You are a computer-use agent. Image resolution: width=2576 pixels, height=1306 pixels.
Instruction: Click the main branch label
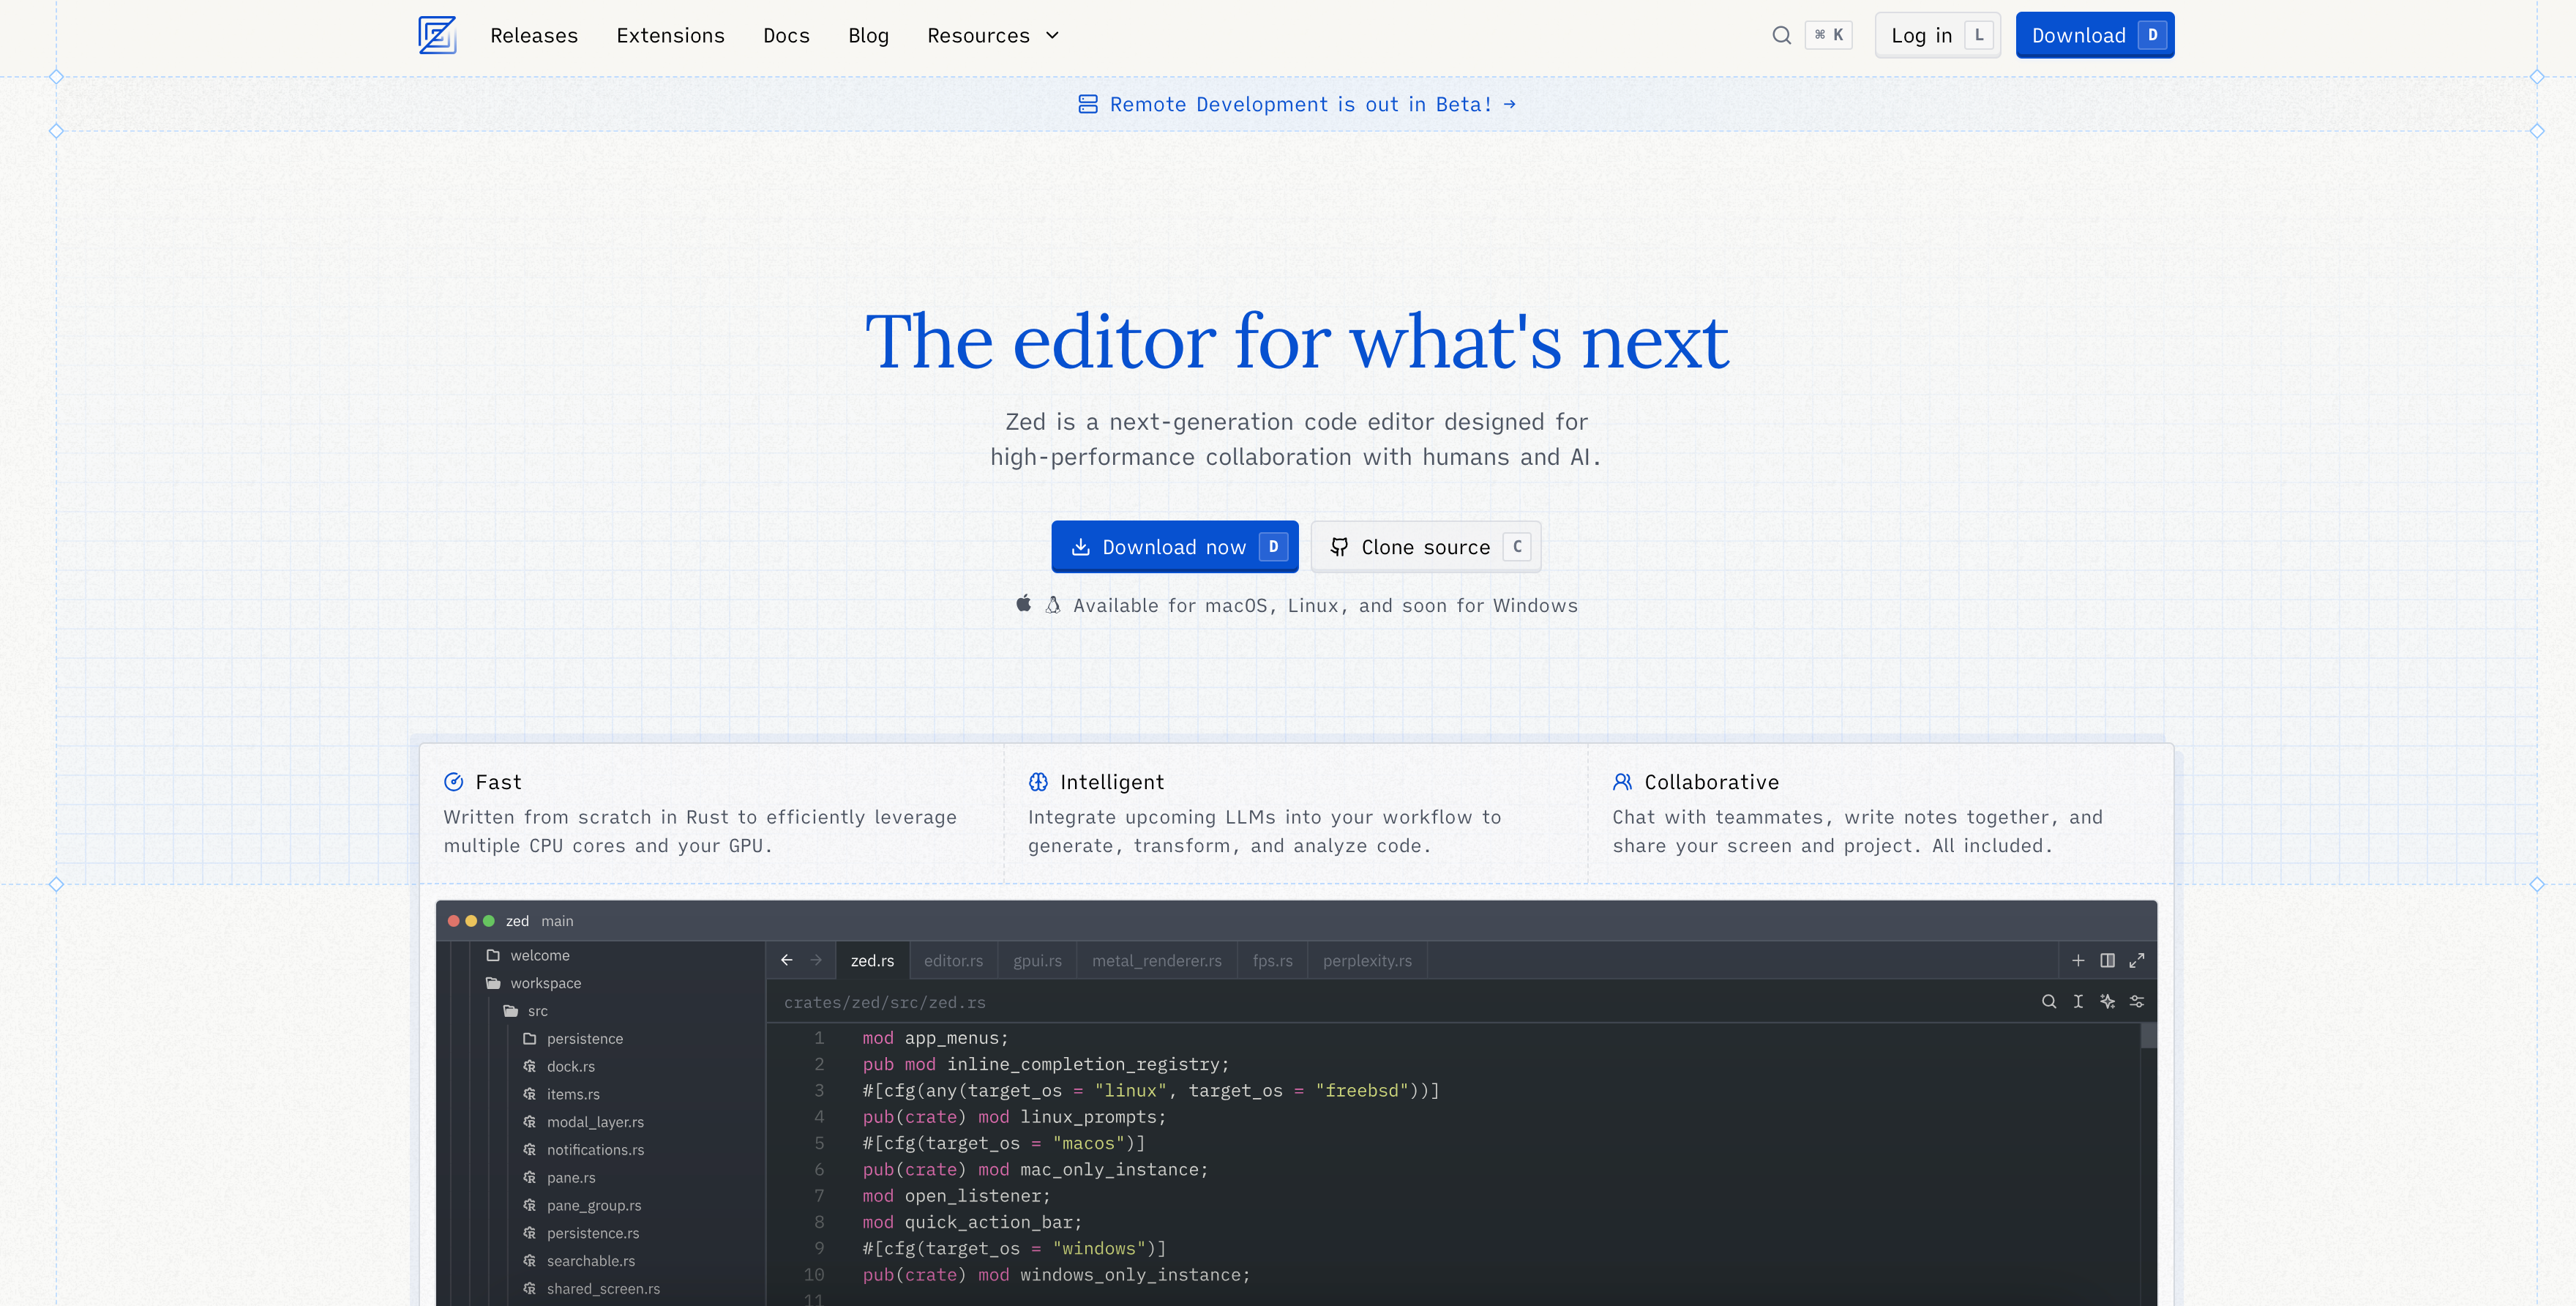tap(557, 921)
